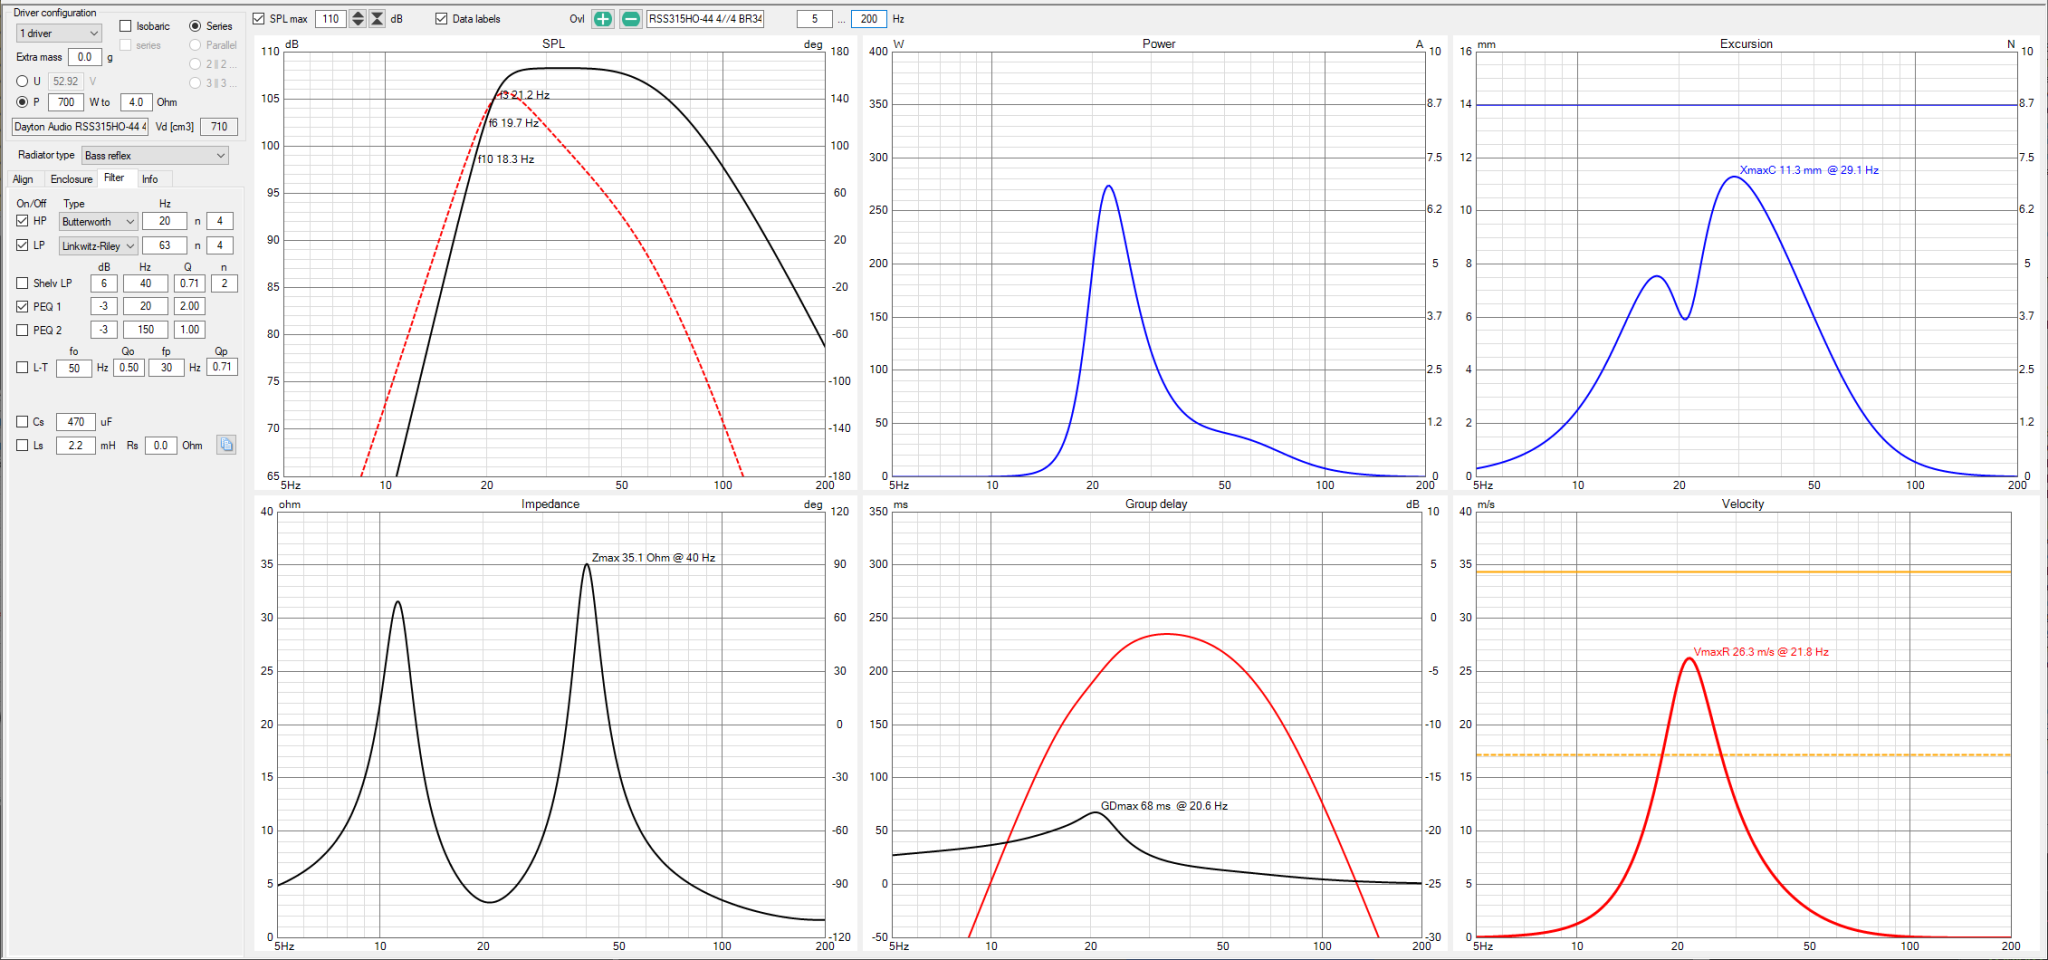Click the SPL max up/down stepper

click(357, 19)
